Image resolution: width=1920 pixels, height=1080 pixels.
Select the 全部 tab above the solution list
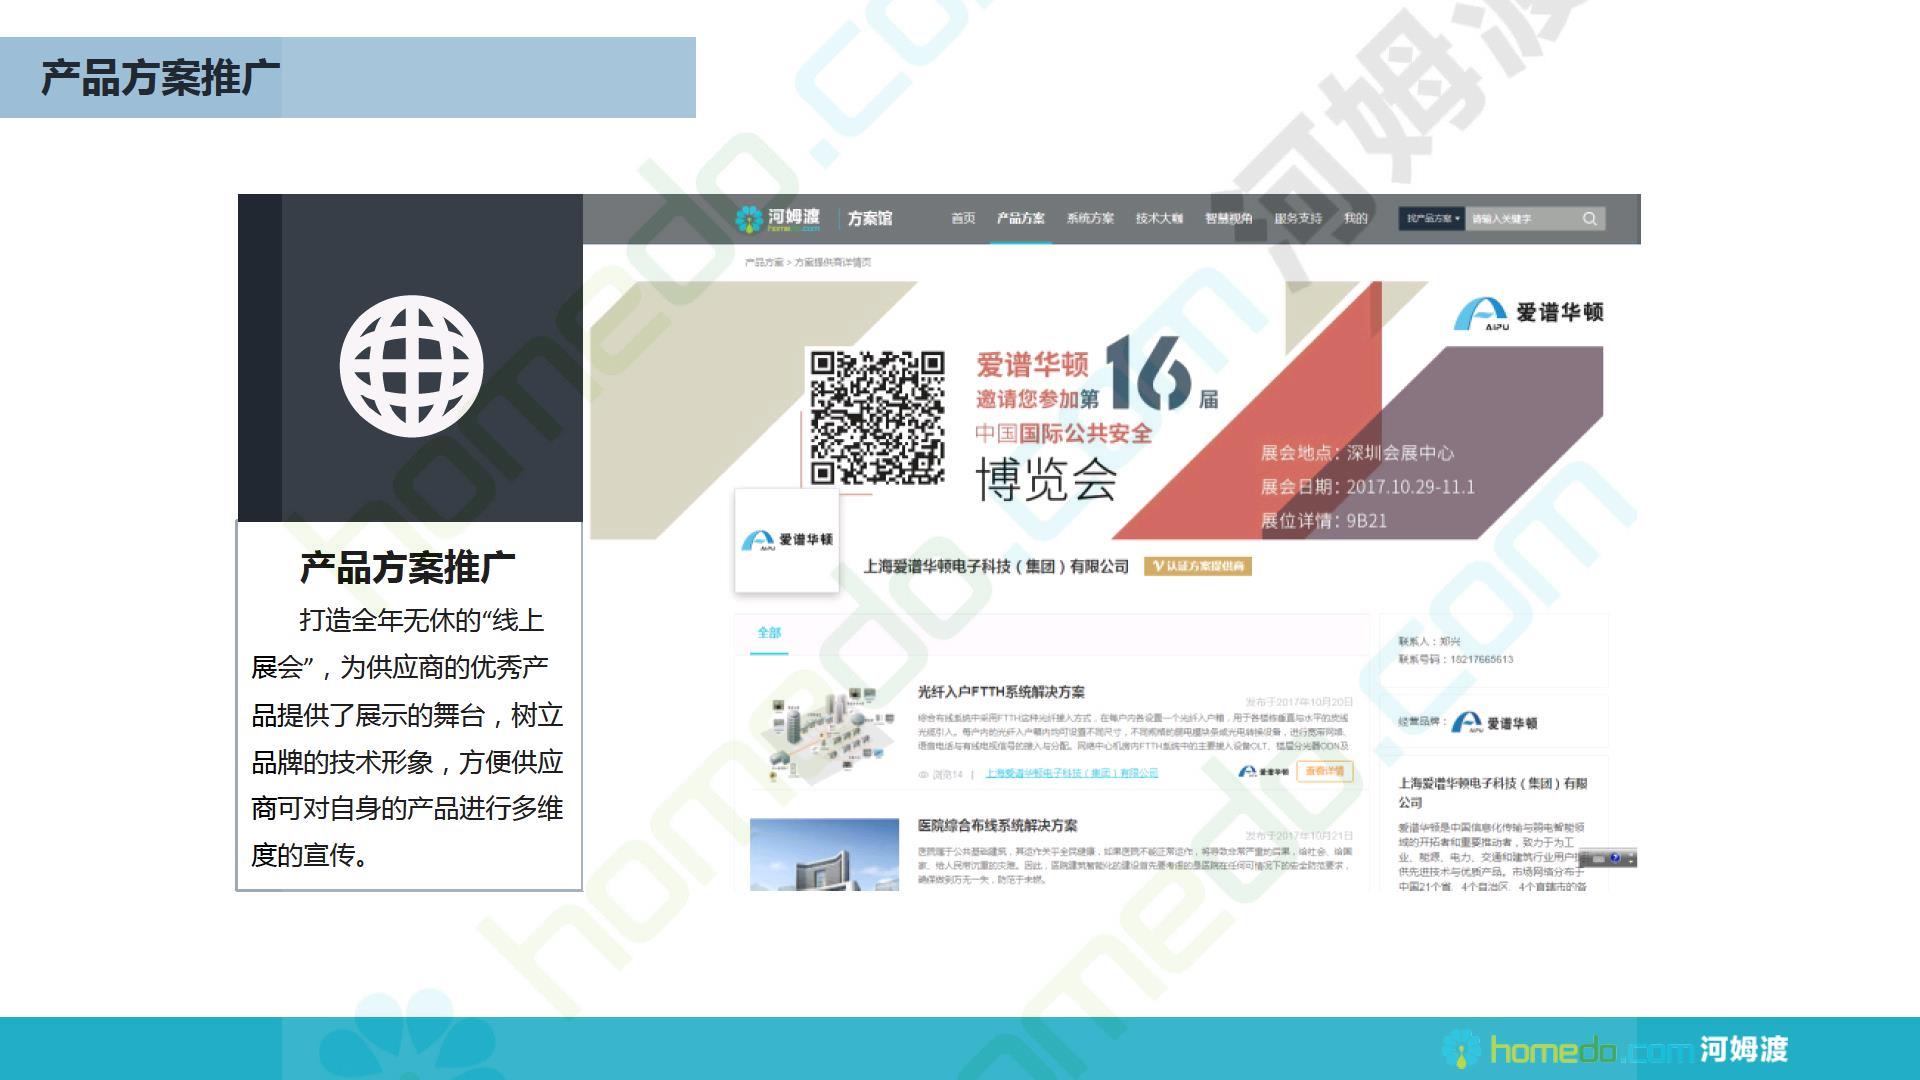point(769,632)
